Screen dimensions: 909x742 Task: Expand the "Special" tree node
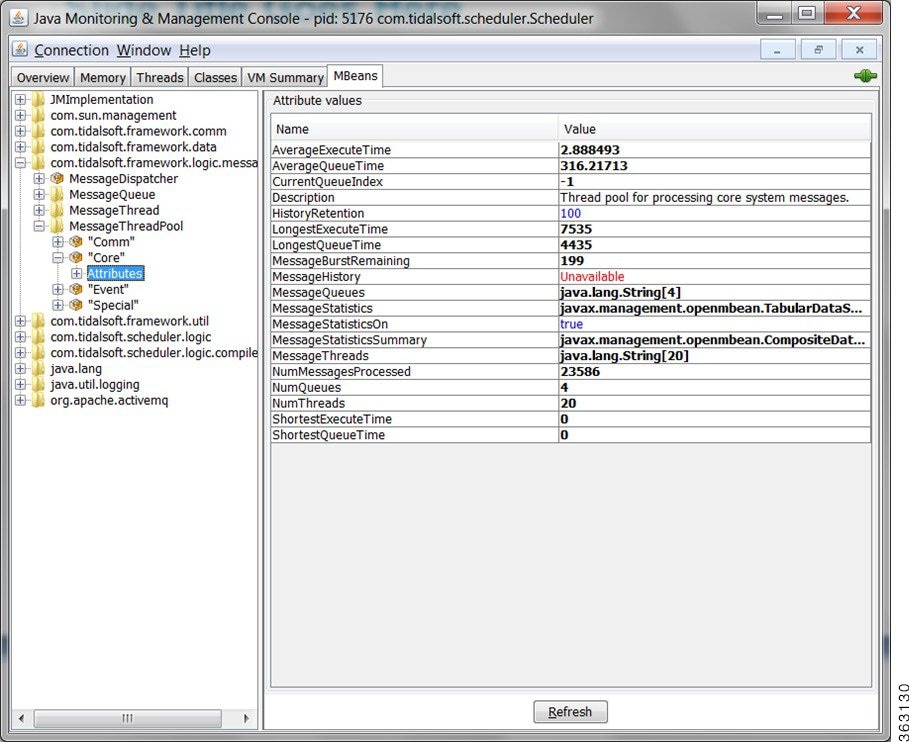pyautogui.click(x=58, y=305)
